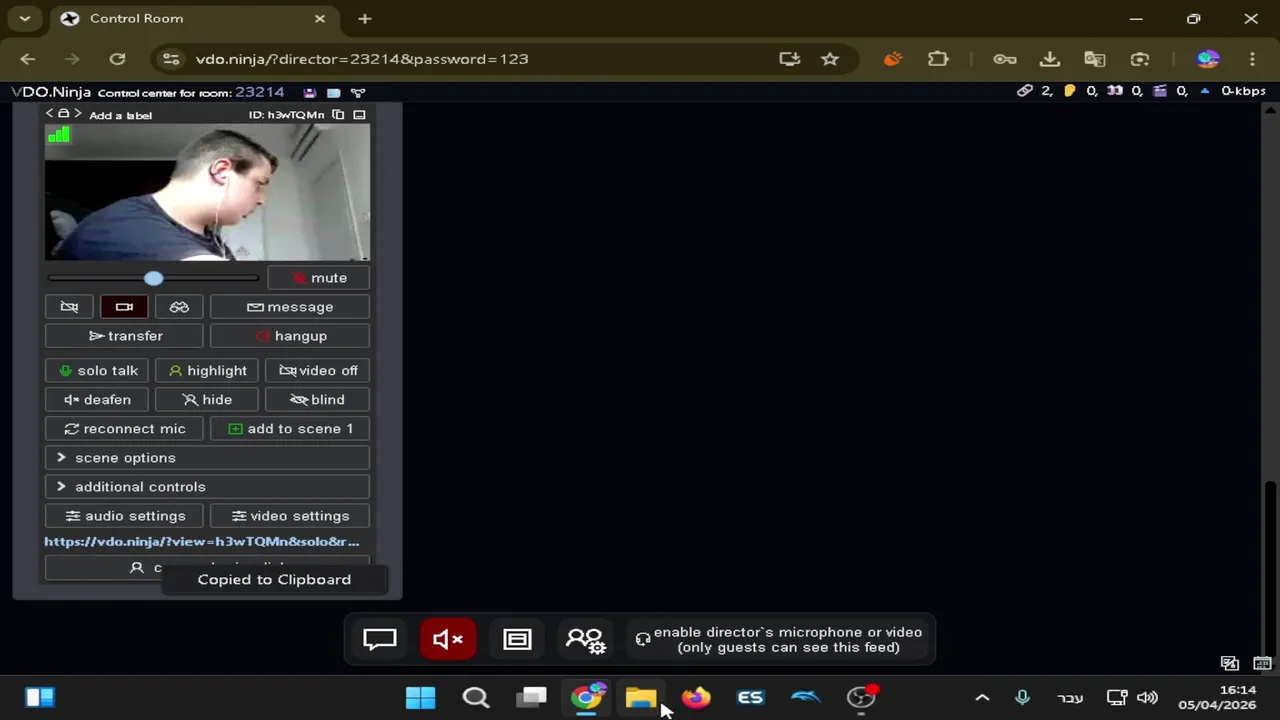This screenshot has height=720, width=1280.
Task: Toggle the red muted speaker button
Action: (x=448, y=639)
